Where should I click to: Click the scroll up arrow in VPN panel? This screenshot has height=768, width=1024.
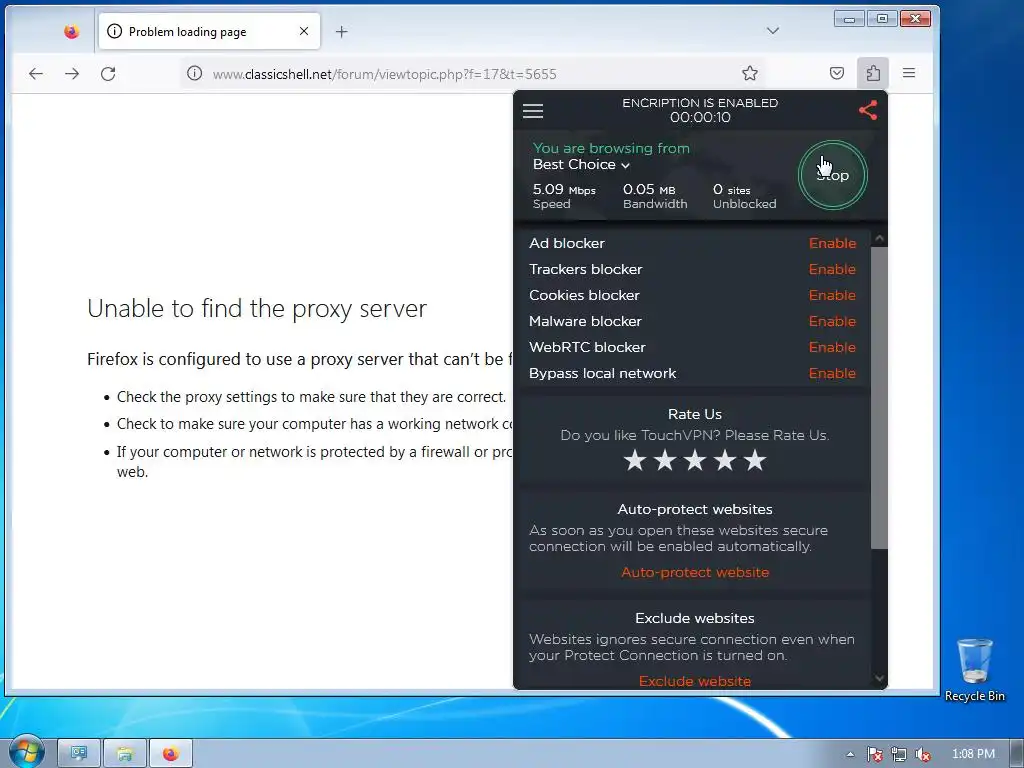879,239
